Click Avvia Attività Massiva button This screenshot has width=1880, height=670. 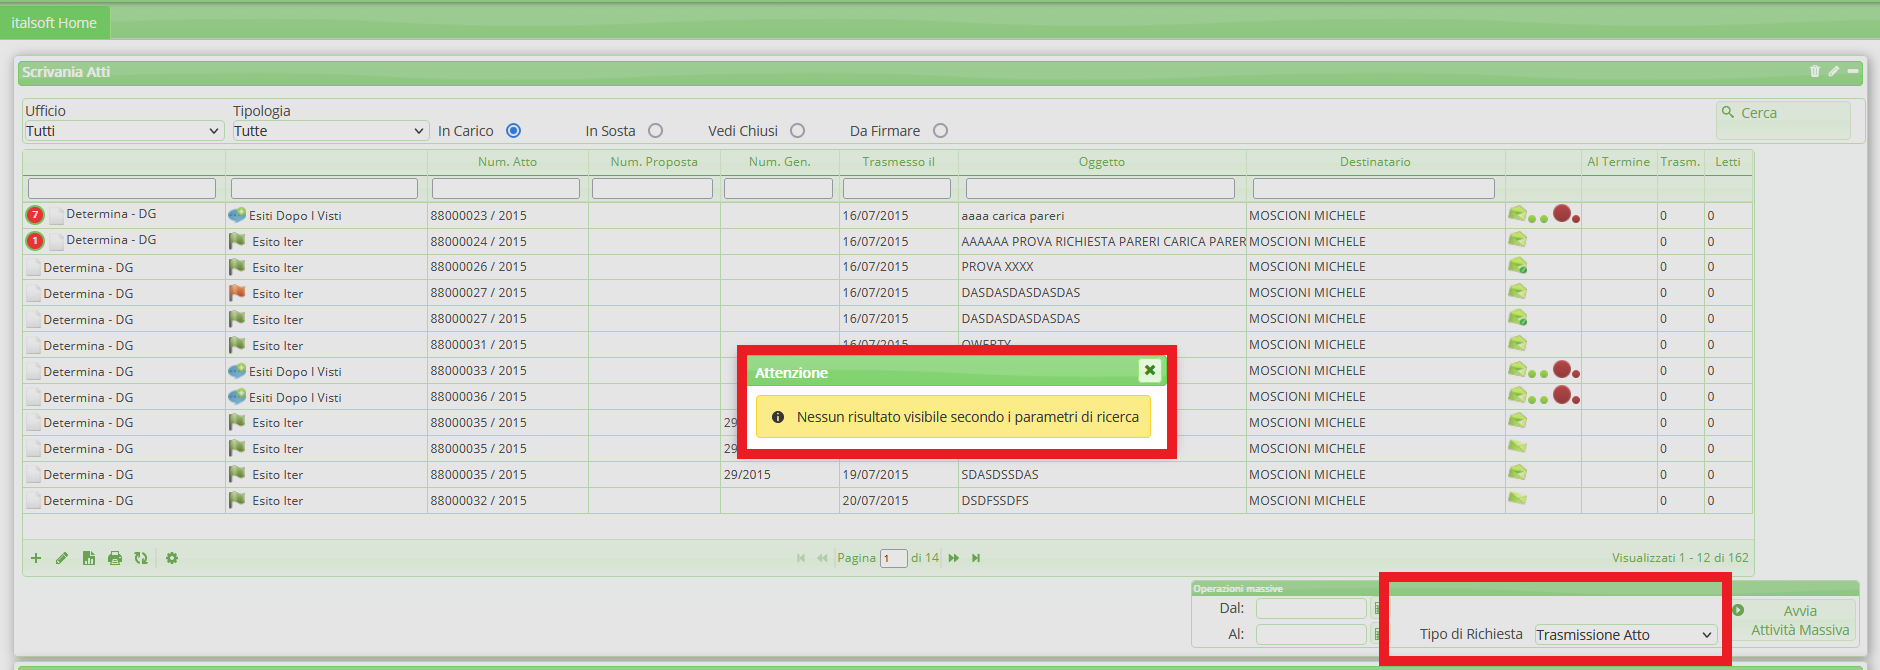(1799, 621)
